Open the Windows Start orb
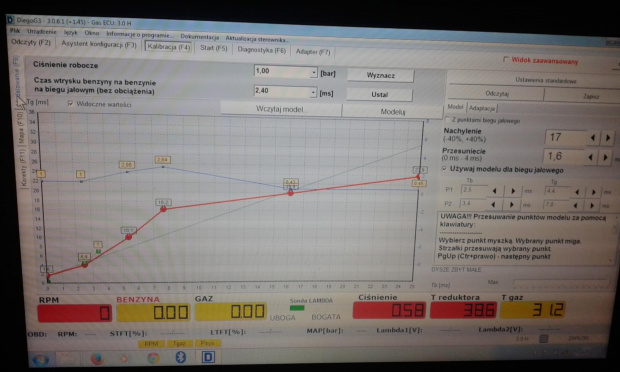The width and height of the screenshot is (620, 372). [41, 360]
